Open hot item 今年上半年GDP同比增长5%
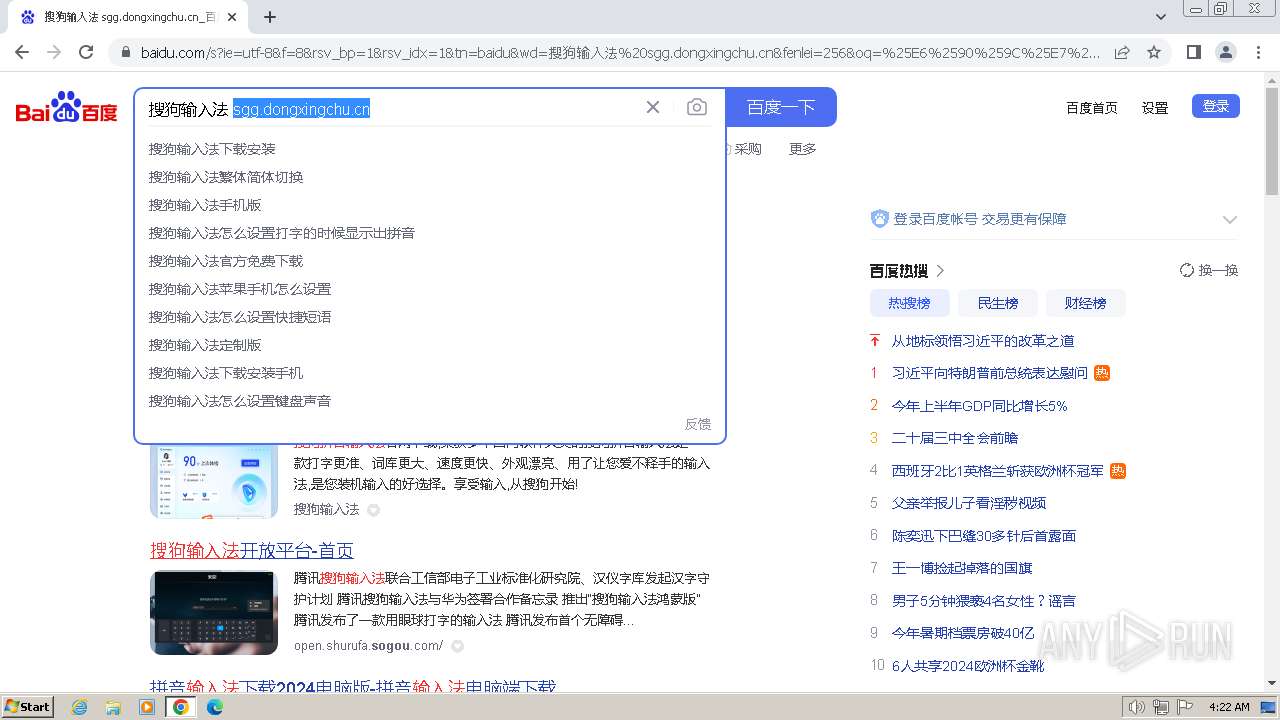This screenshot has width=1280, height=720. 980,406
